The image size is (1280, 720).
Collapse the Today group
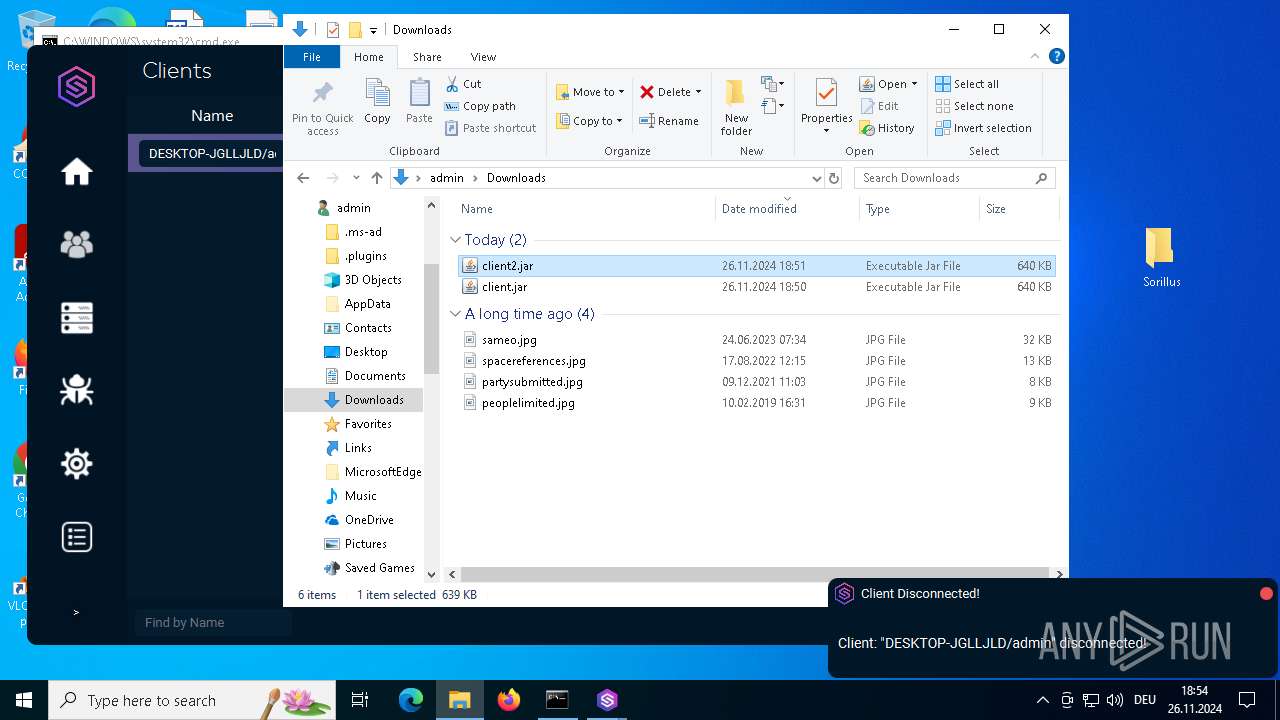coord(455,240)
